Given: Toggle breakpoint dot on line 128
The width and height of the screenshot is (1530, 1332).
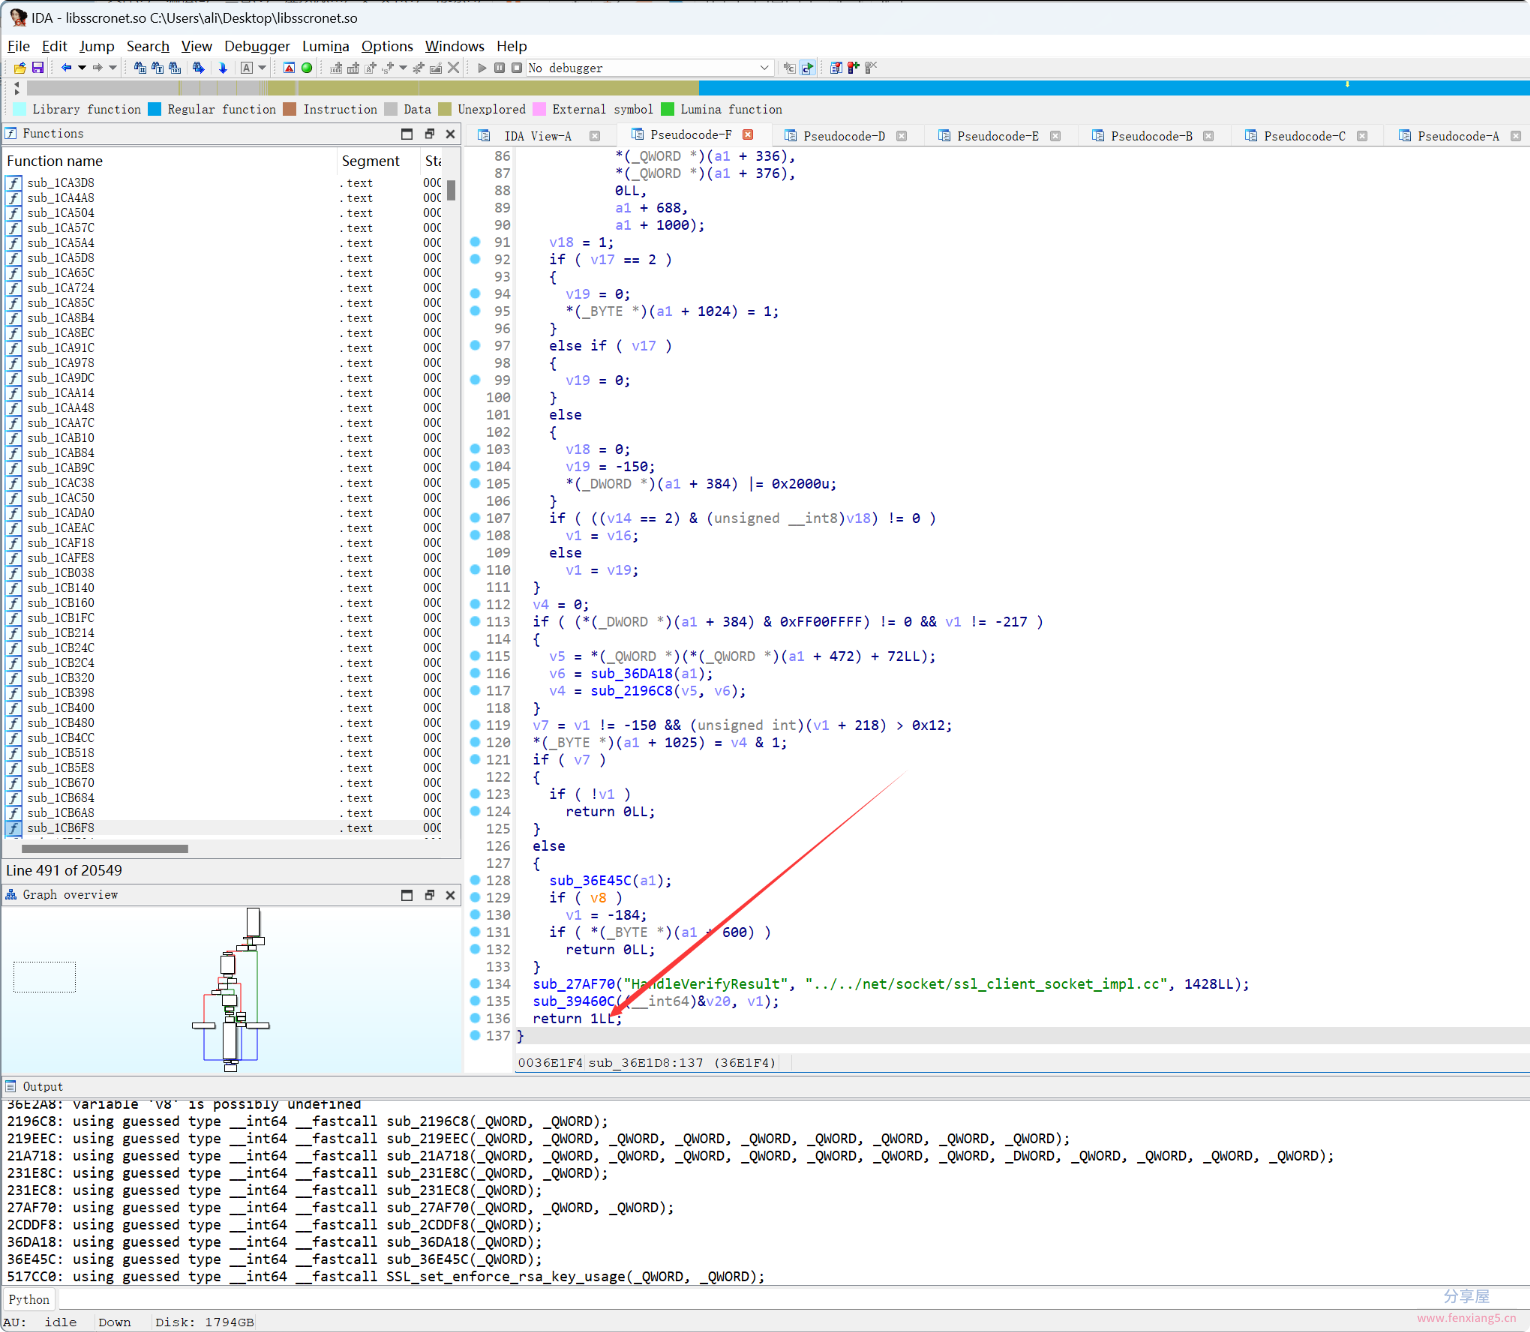Looking at the screenshot, I should pos(475,880).
